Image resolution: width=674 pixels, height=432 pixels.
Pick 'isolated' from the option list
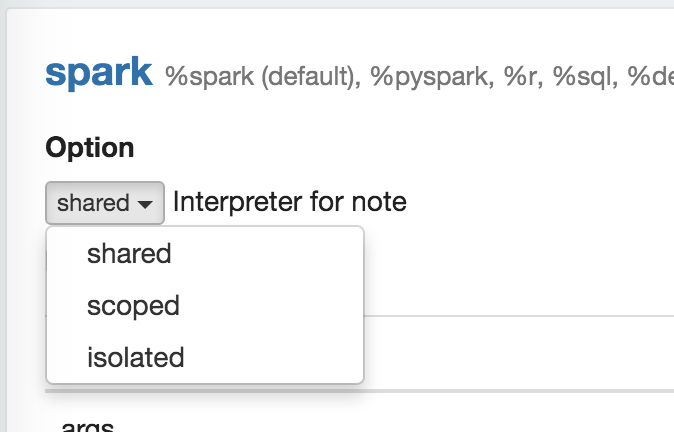pyautogui.click(x=135, y=356)
